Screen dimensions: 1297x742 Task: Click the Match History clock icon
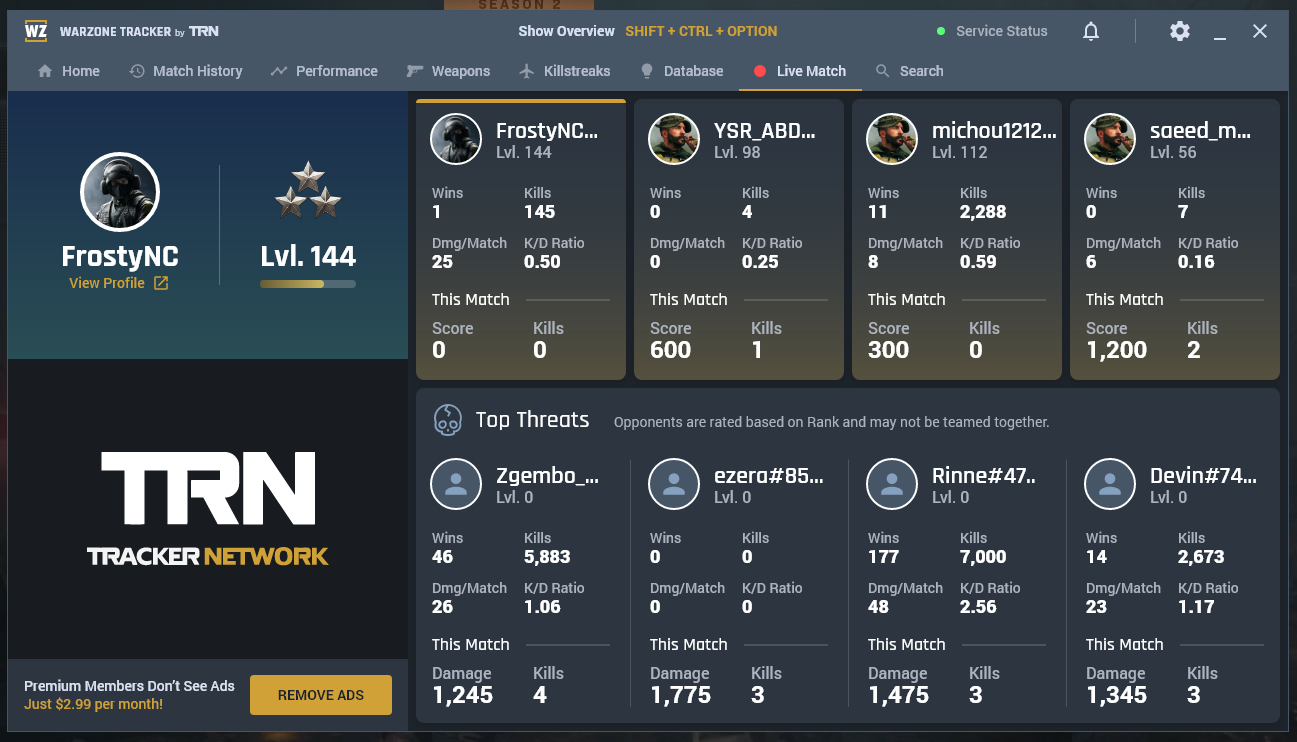(x=137, y=71)
